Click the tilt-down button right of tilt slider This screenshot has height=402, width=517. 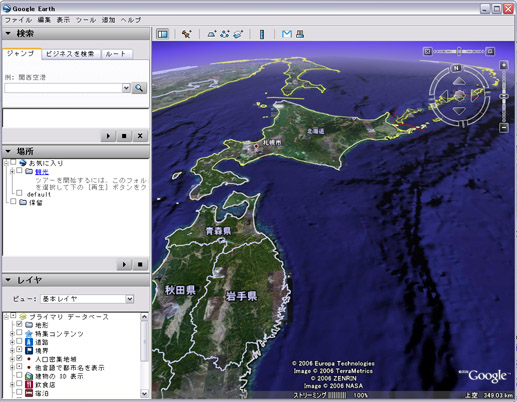tap(490, 51)
